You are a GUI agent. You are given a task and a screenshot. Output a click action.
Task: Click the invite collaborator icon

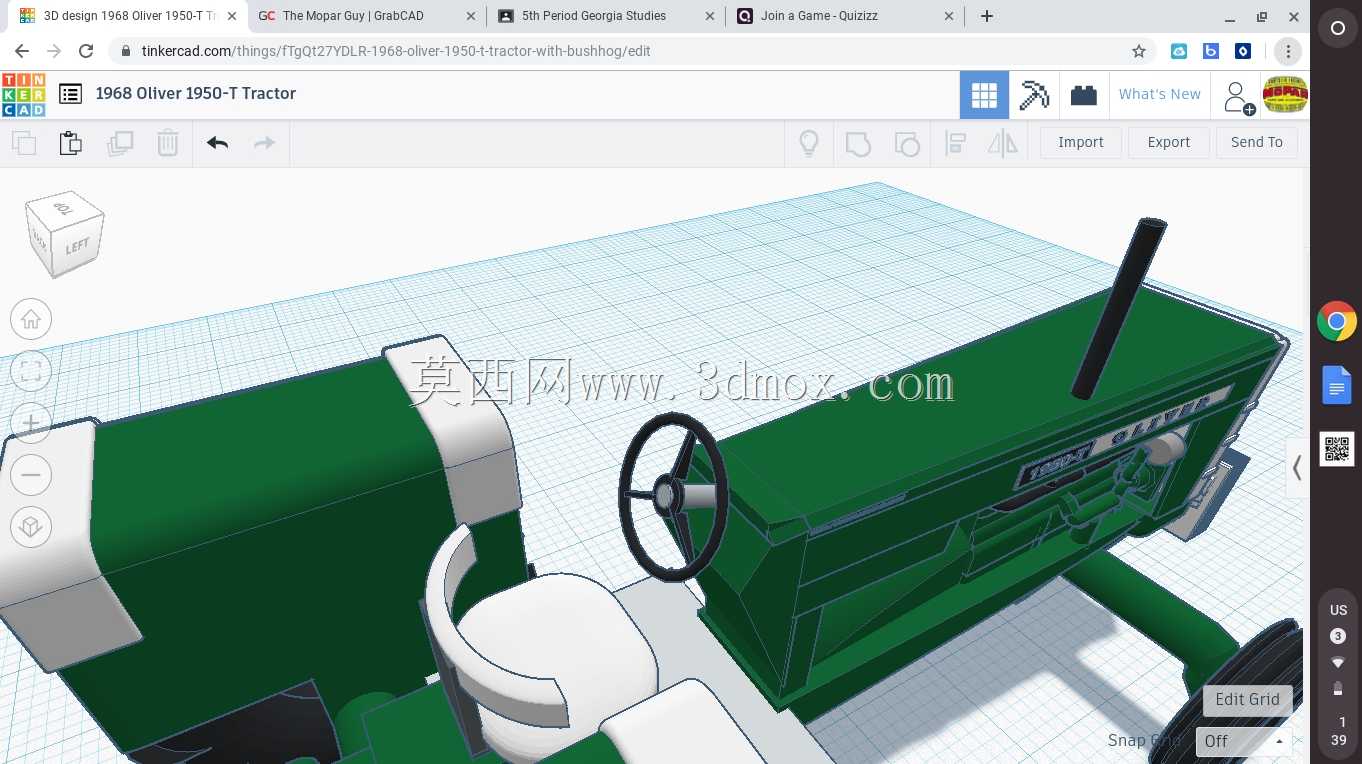(x=1238, y=97)
